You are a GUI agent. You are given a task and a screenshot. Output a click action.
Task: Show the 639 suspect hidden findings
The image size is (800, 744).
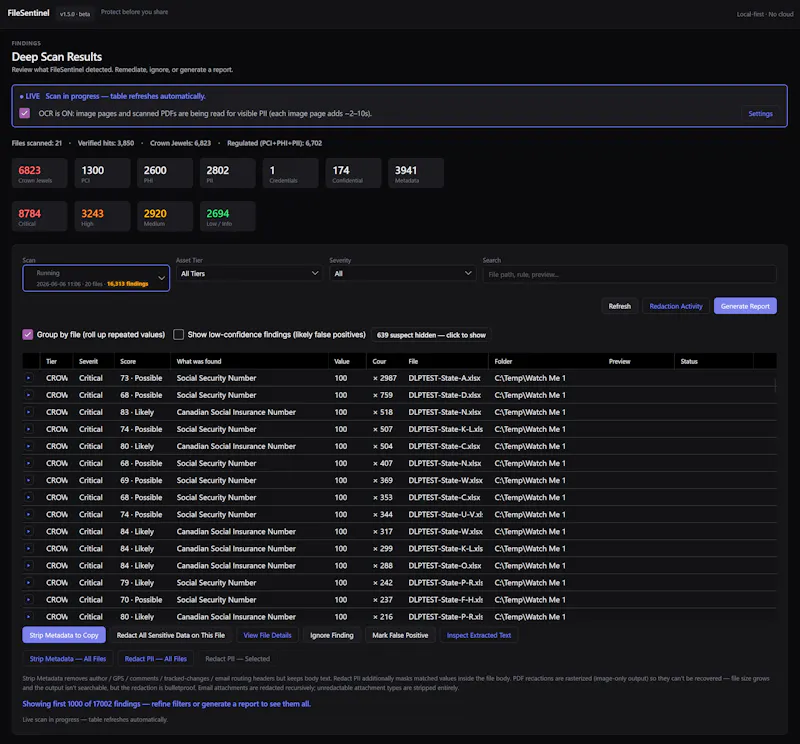point(431,335)
